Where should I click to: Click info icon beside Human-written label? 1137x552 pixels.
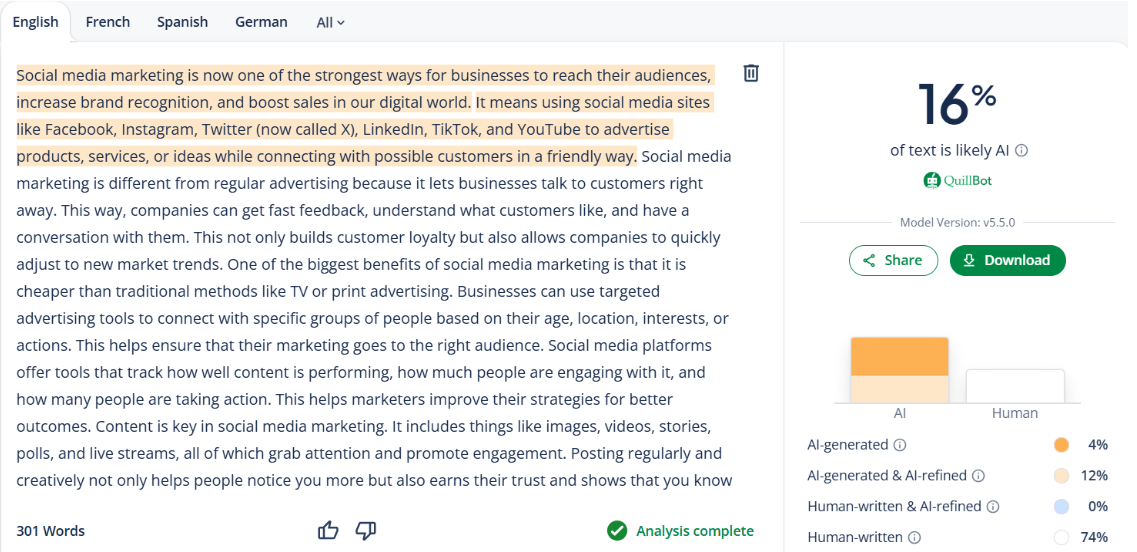[914, 538]
